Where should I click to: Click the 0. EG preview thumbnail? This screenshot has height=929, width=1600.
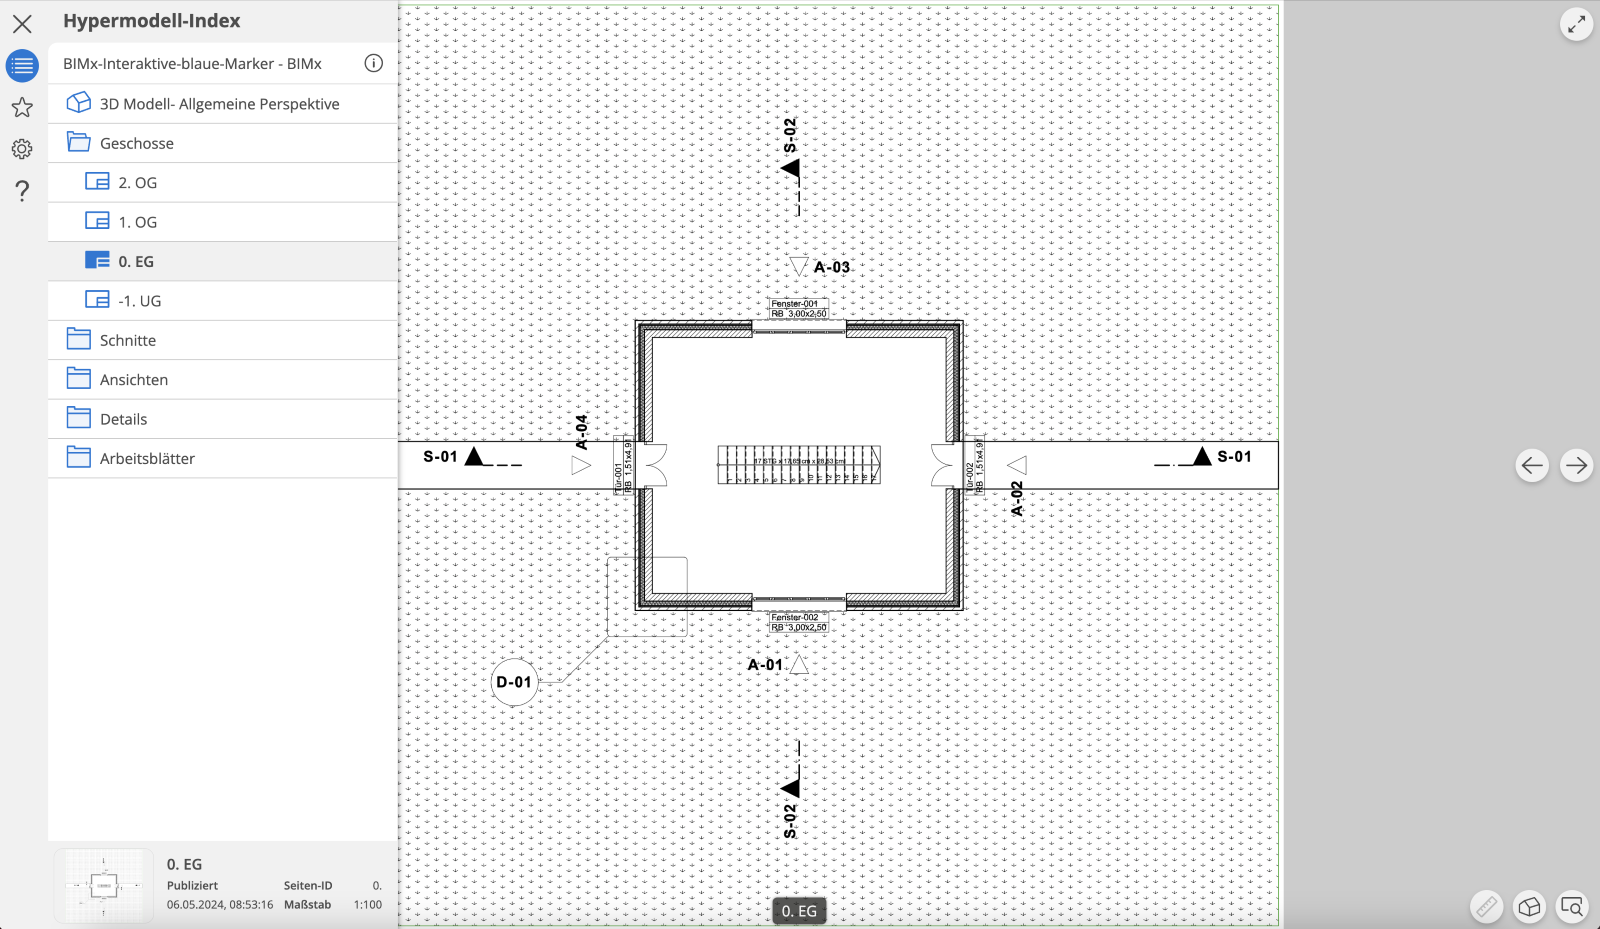(x=104, y=885)
